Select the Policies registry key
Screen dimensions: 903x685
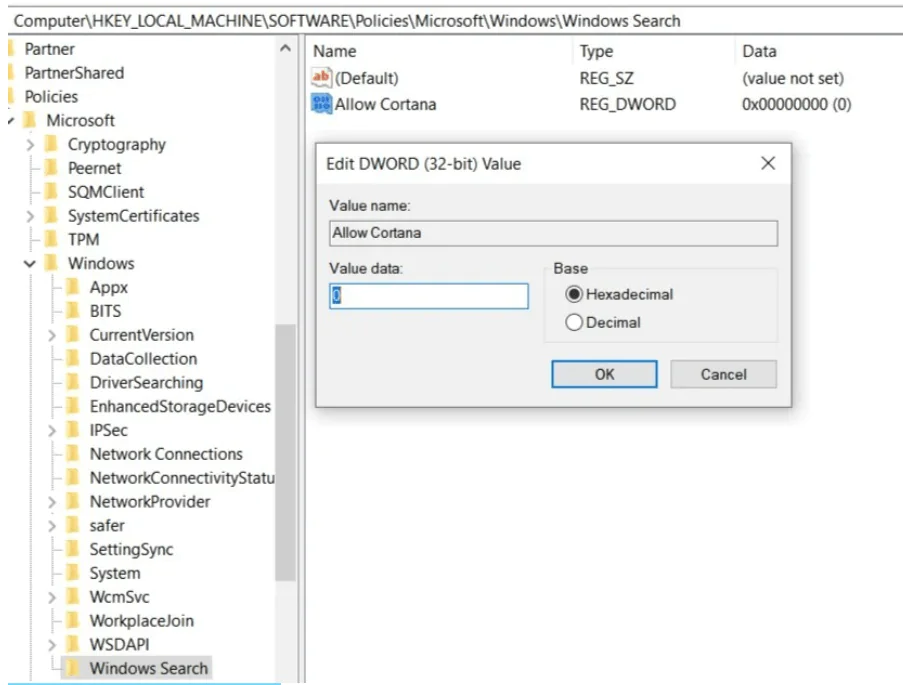point(51,97)
